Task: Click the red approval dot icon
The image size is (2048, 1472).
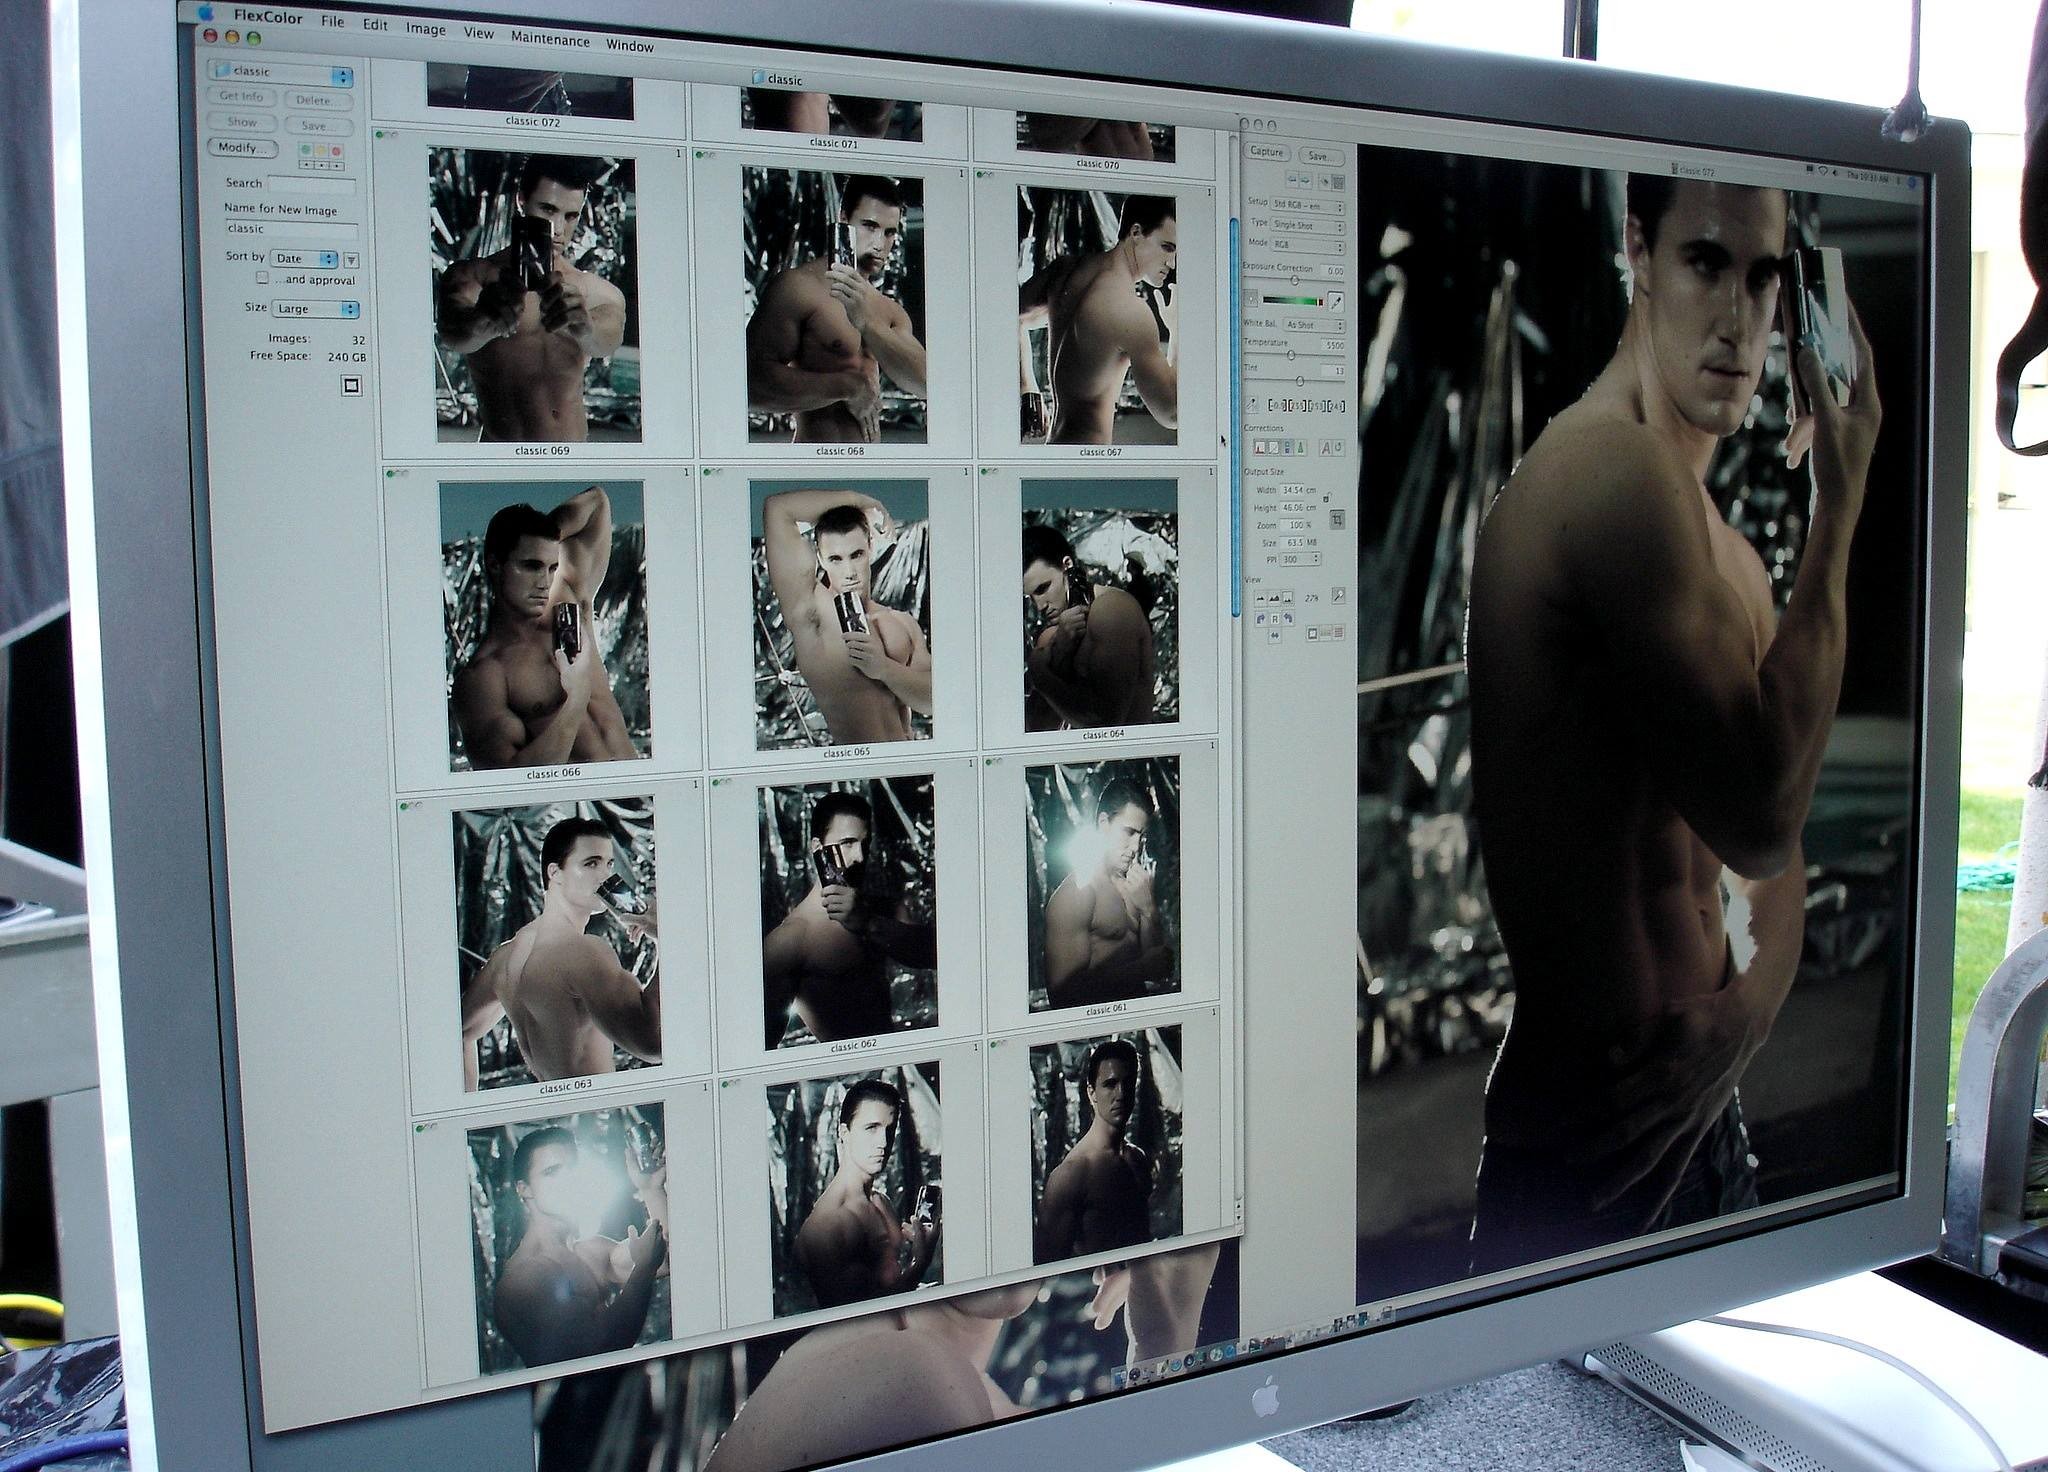Action: click(x=336, y=152)
